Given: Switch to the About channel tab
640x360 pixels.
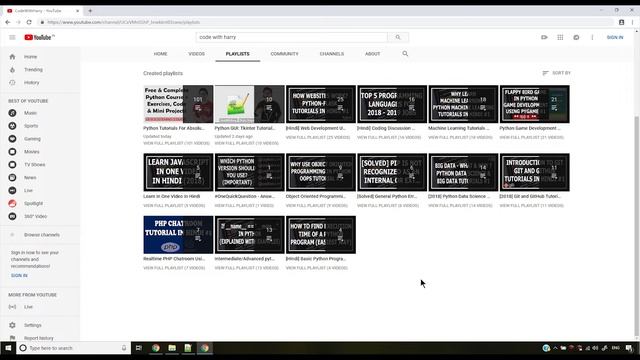Looking at the screenshot, I should [372, 54].
